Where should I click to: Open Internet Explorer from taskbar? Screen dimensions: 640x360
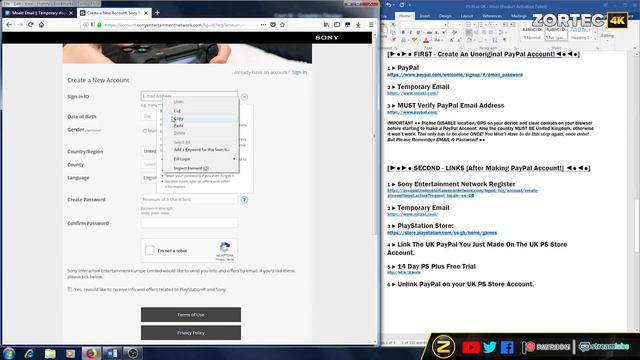29,353
